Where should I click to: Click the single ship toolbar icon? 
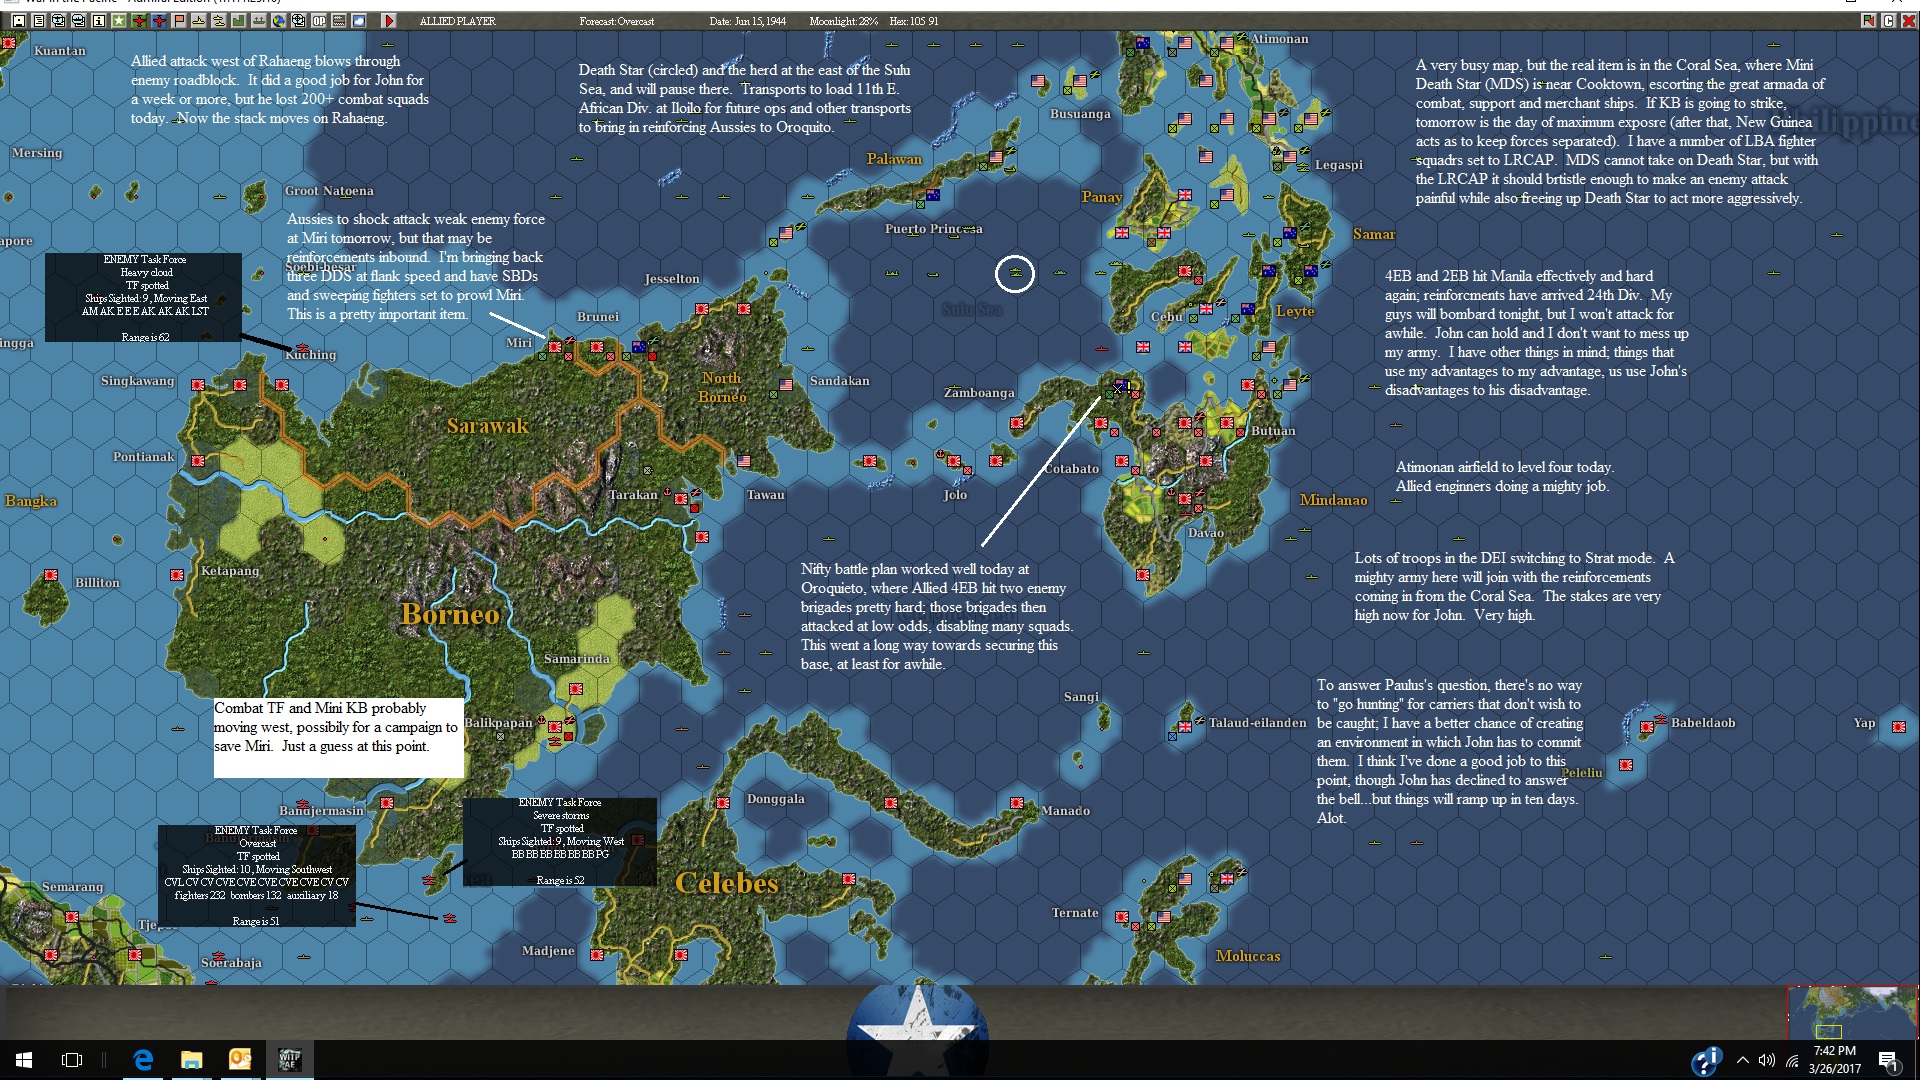tap(199, 21)
